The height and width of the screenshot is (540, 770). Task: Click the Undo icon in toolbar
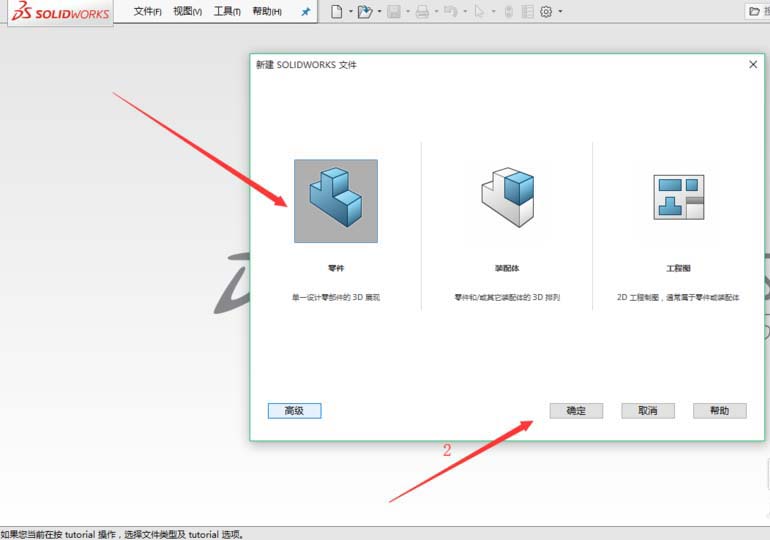click(x=450, y=11)
